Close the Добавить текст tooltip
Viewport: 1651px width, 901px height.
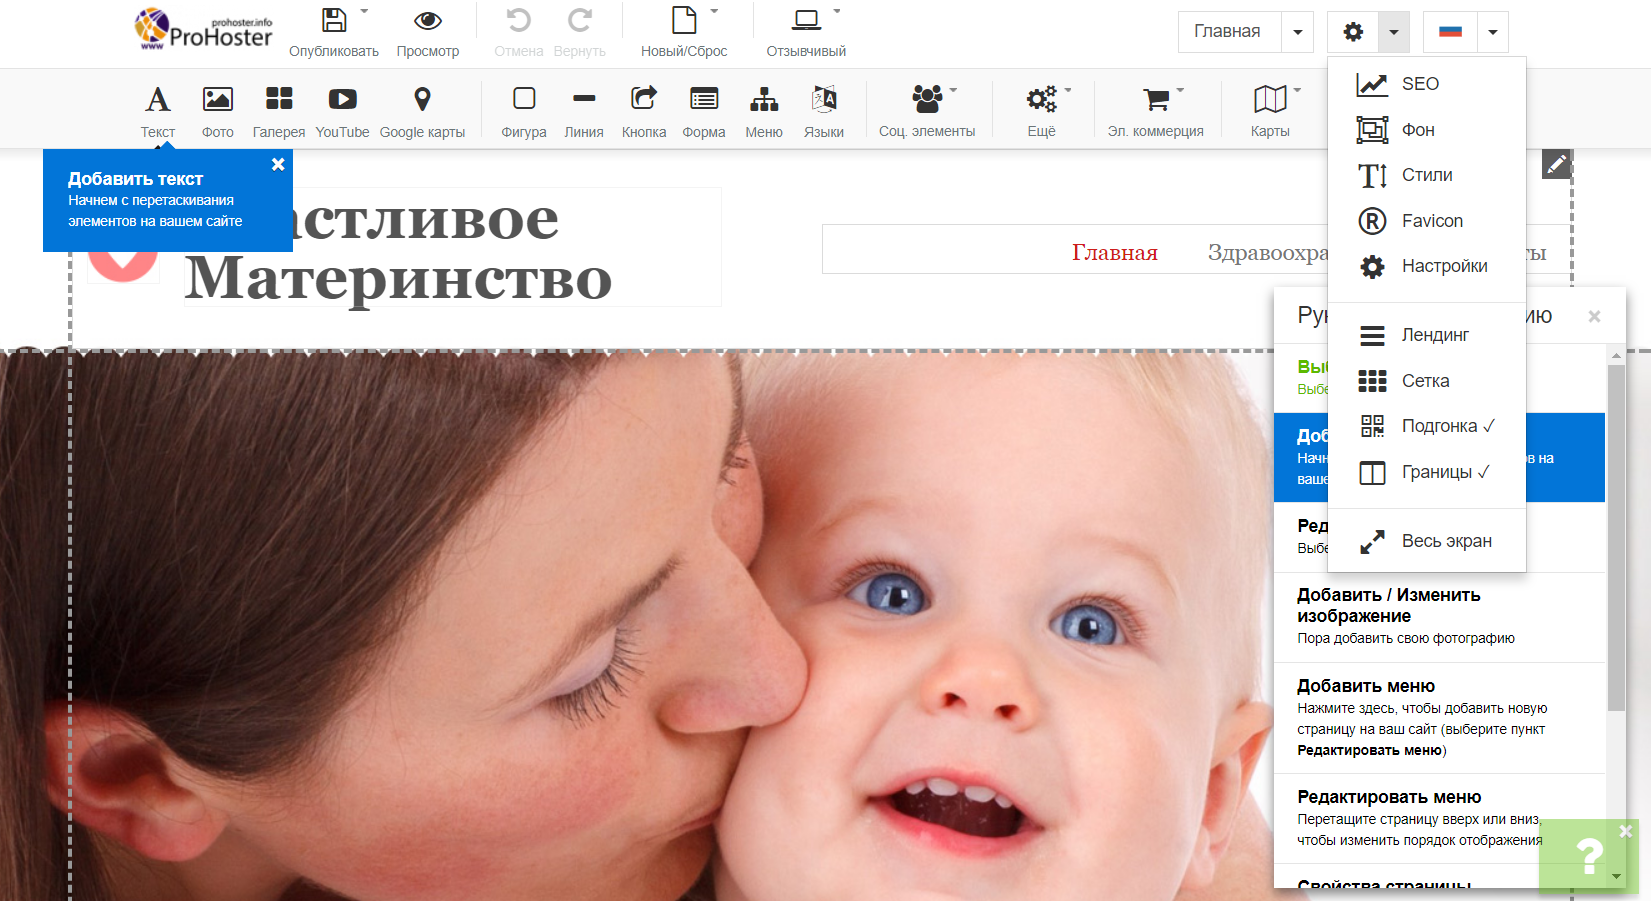tap(278, 164)
